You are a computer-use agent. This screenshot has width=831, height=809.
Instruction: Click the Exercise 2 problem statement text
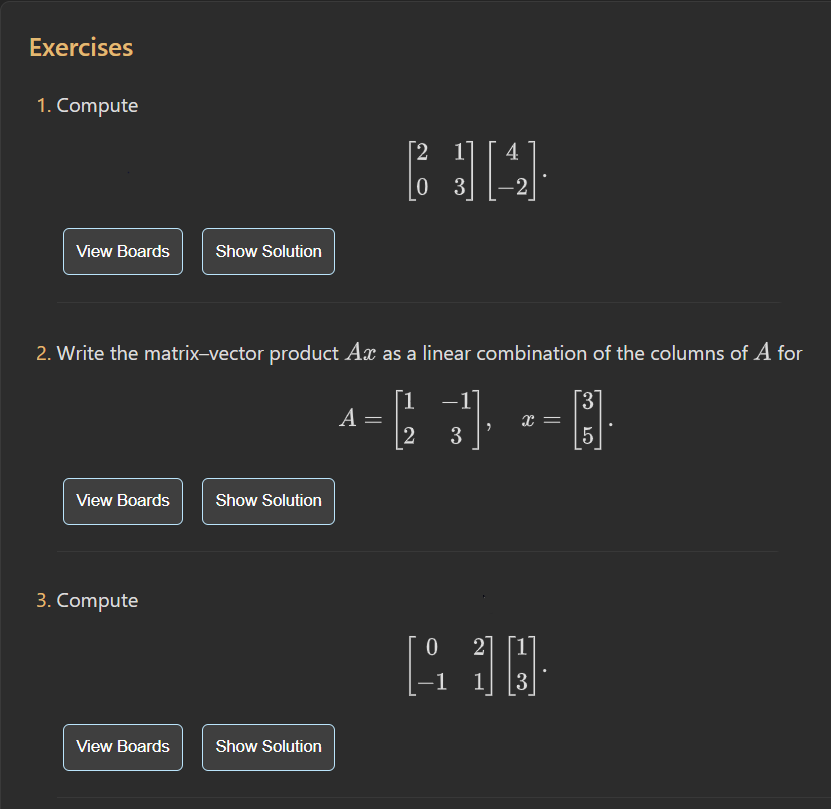click(x=420, y=353)
